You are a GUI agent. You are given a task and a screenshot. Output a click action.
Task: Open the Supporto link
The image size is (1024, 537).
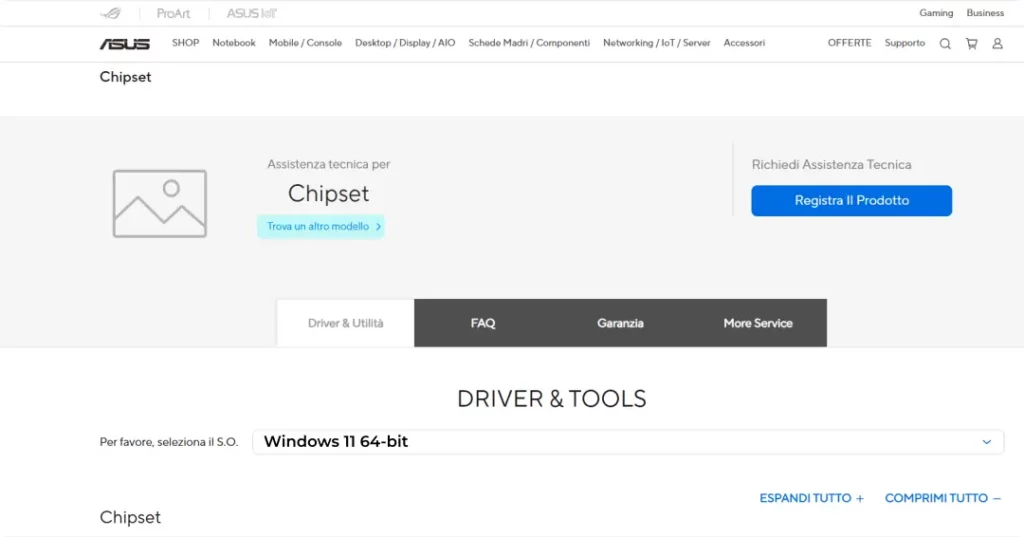coord(904,43)
